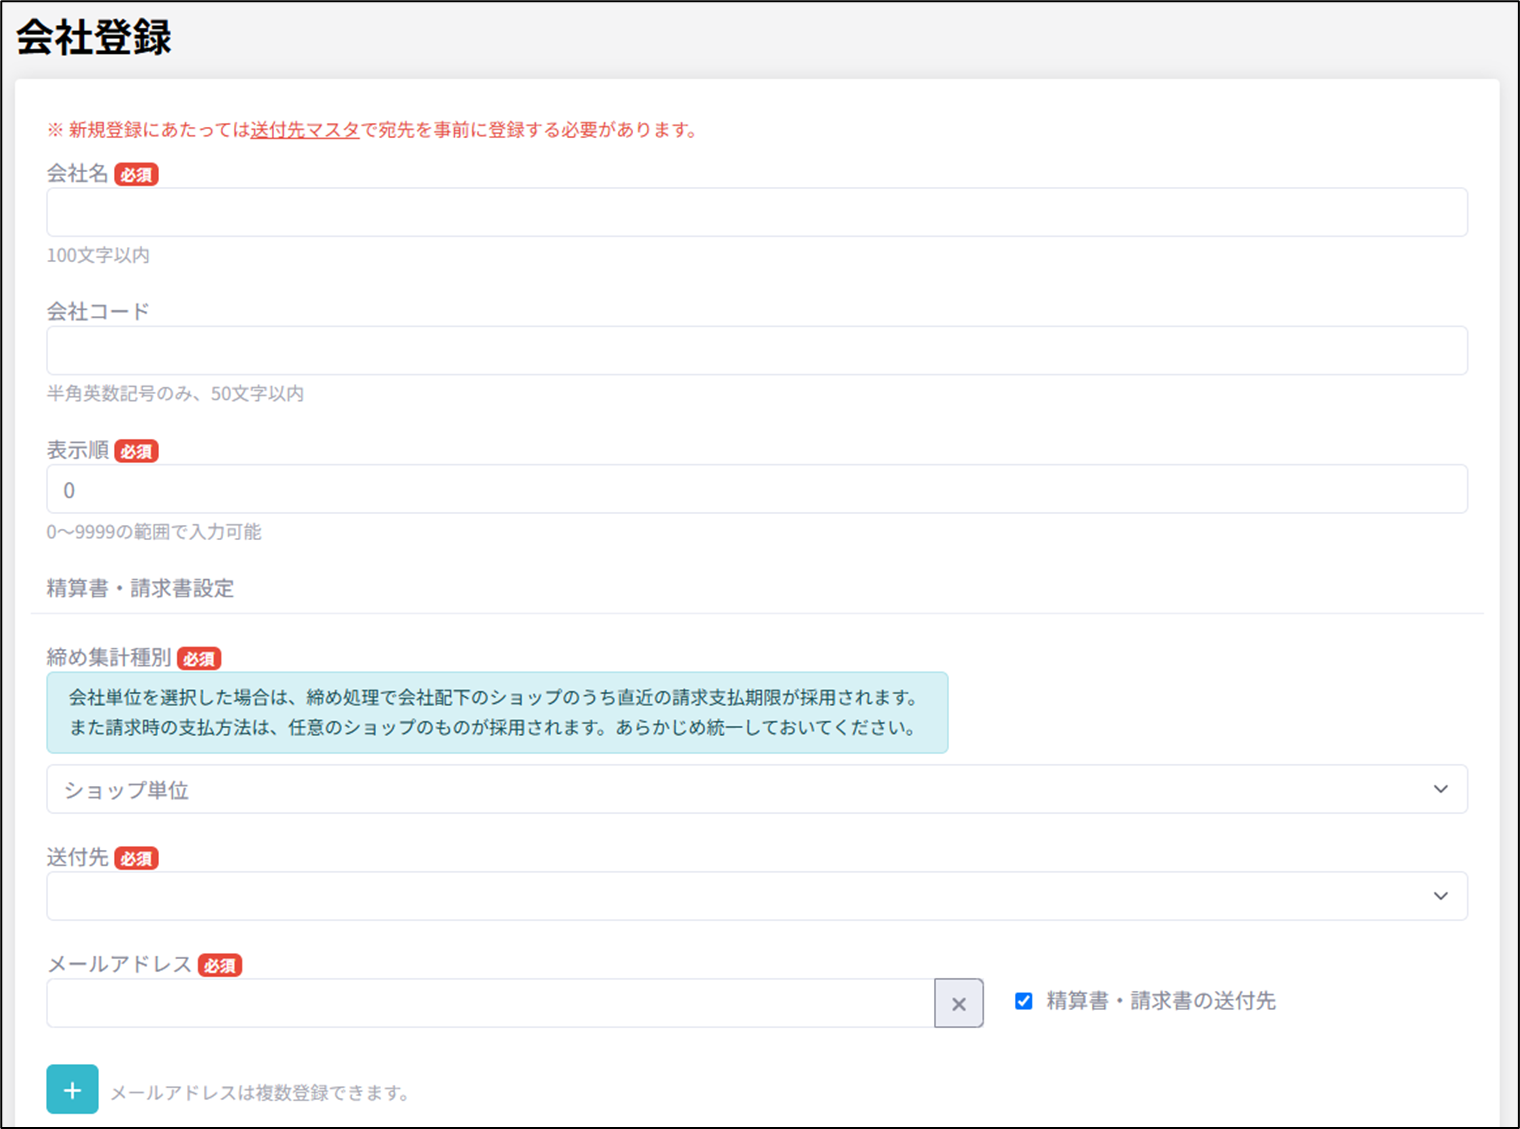This screenshot has height=1129, width=1520.
Task: Open the empty 送付先 dropdown
Action: 740,896
